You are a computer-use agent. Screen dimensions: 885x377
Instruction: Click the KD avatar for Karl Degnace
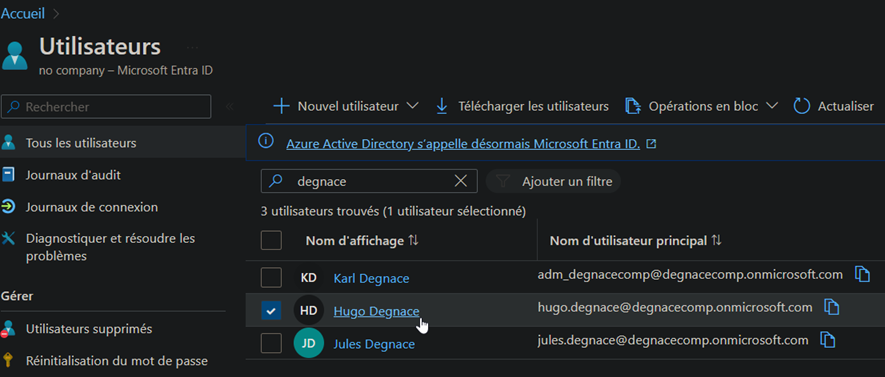309,278
